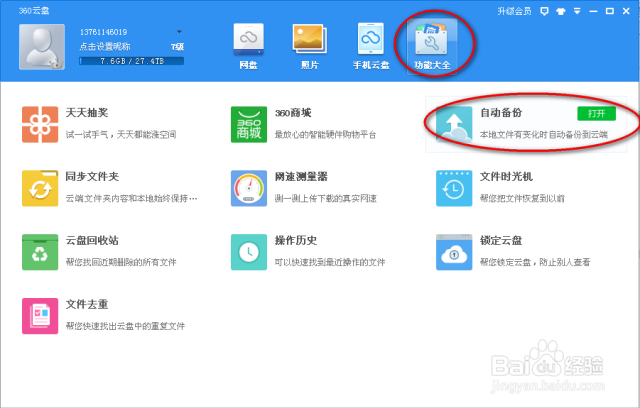The width and height of the screenshot is (640, 408).
Task: Click the description 可以快速找到最近操作的文件
Action: pos(330,262)
